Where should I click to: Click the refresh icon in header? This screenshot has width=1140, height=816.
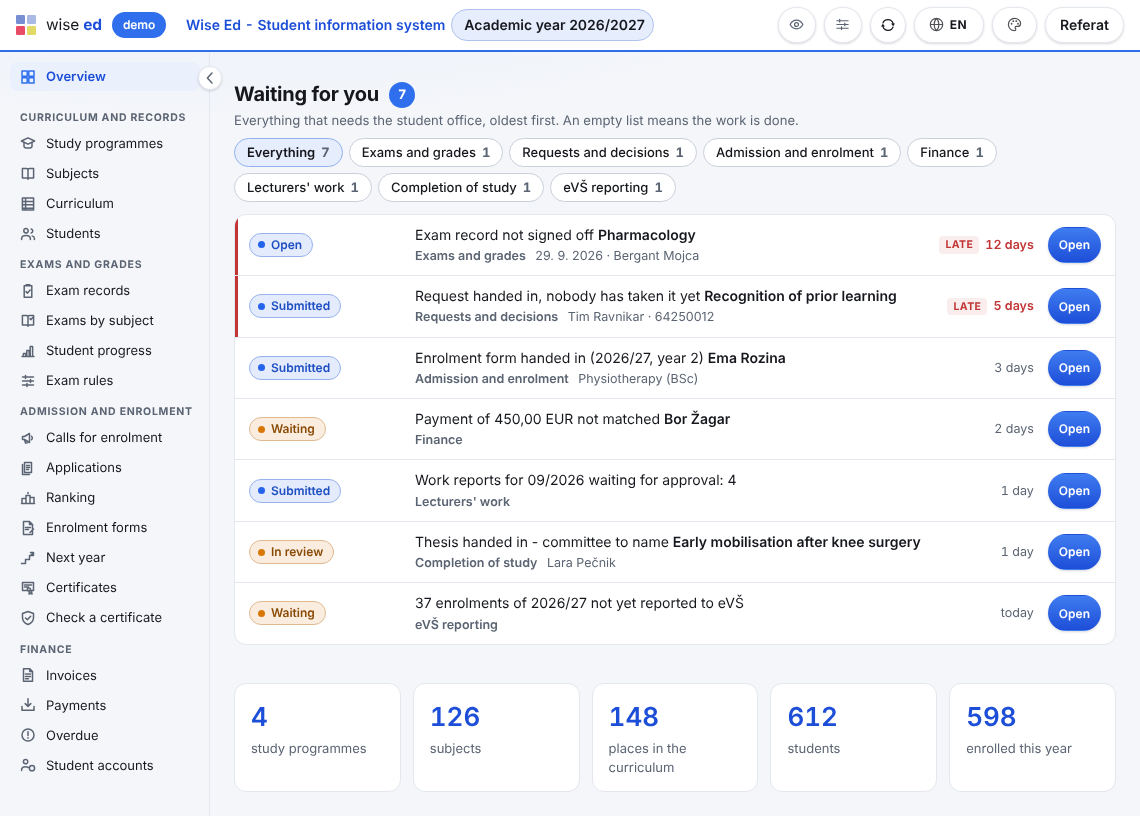(x=888, y=25)
